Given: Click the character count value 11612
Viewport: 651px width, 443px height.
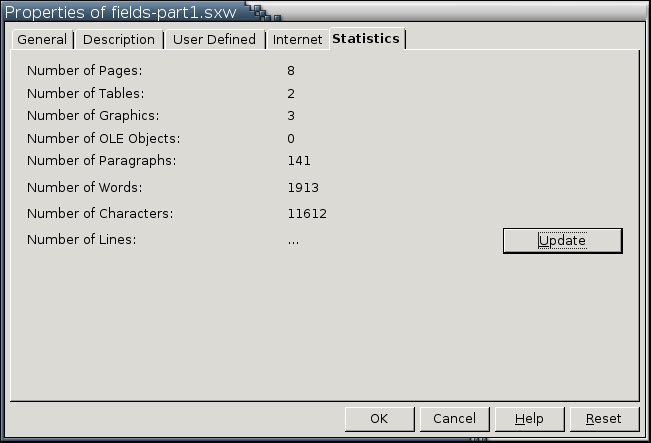Looking at the screenshot, I should (307, 214).
